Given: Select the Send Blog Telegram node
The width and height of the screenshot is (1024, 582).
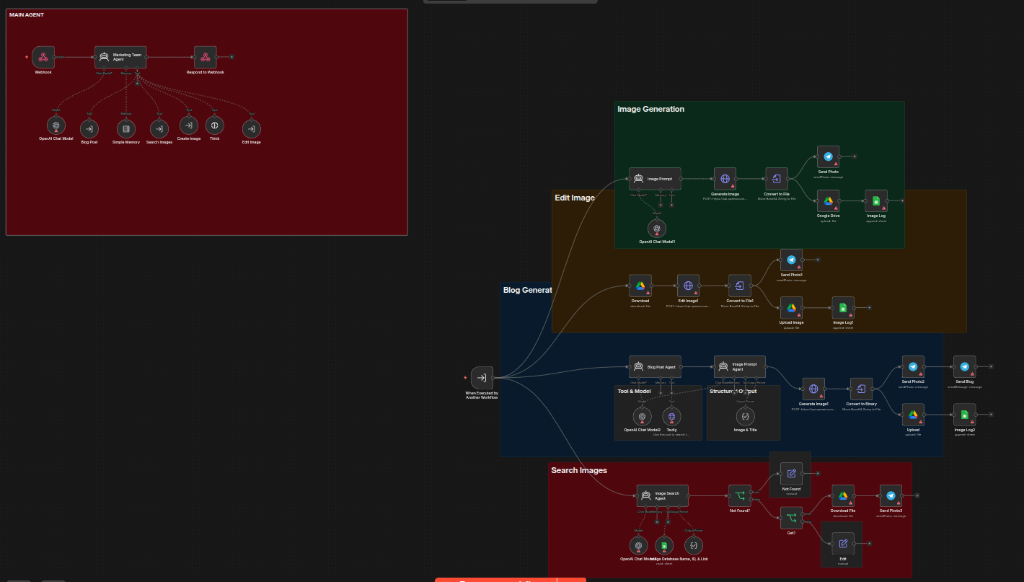Looking at the screenshot, I should pos(965,366).
